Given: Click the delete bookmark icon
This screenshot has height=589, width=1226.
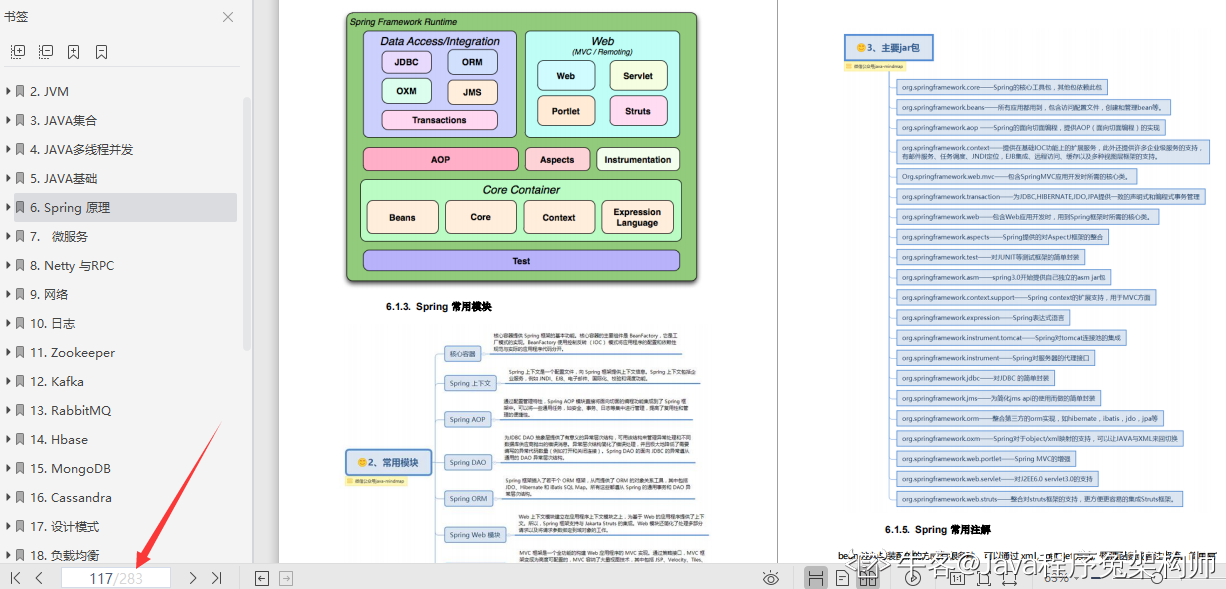Looking at the screenshot, I should 102,51.
